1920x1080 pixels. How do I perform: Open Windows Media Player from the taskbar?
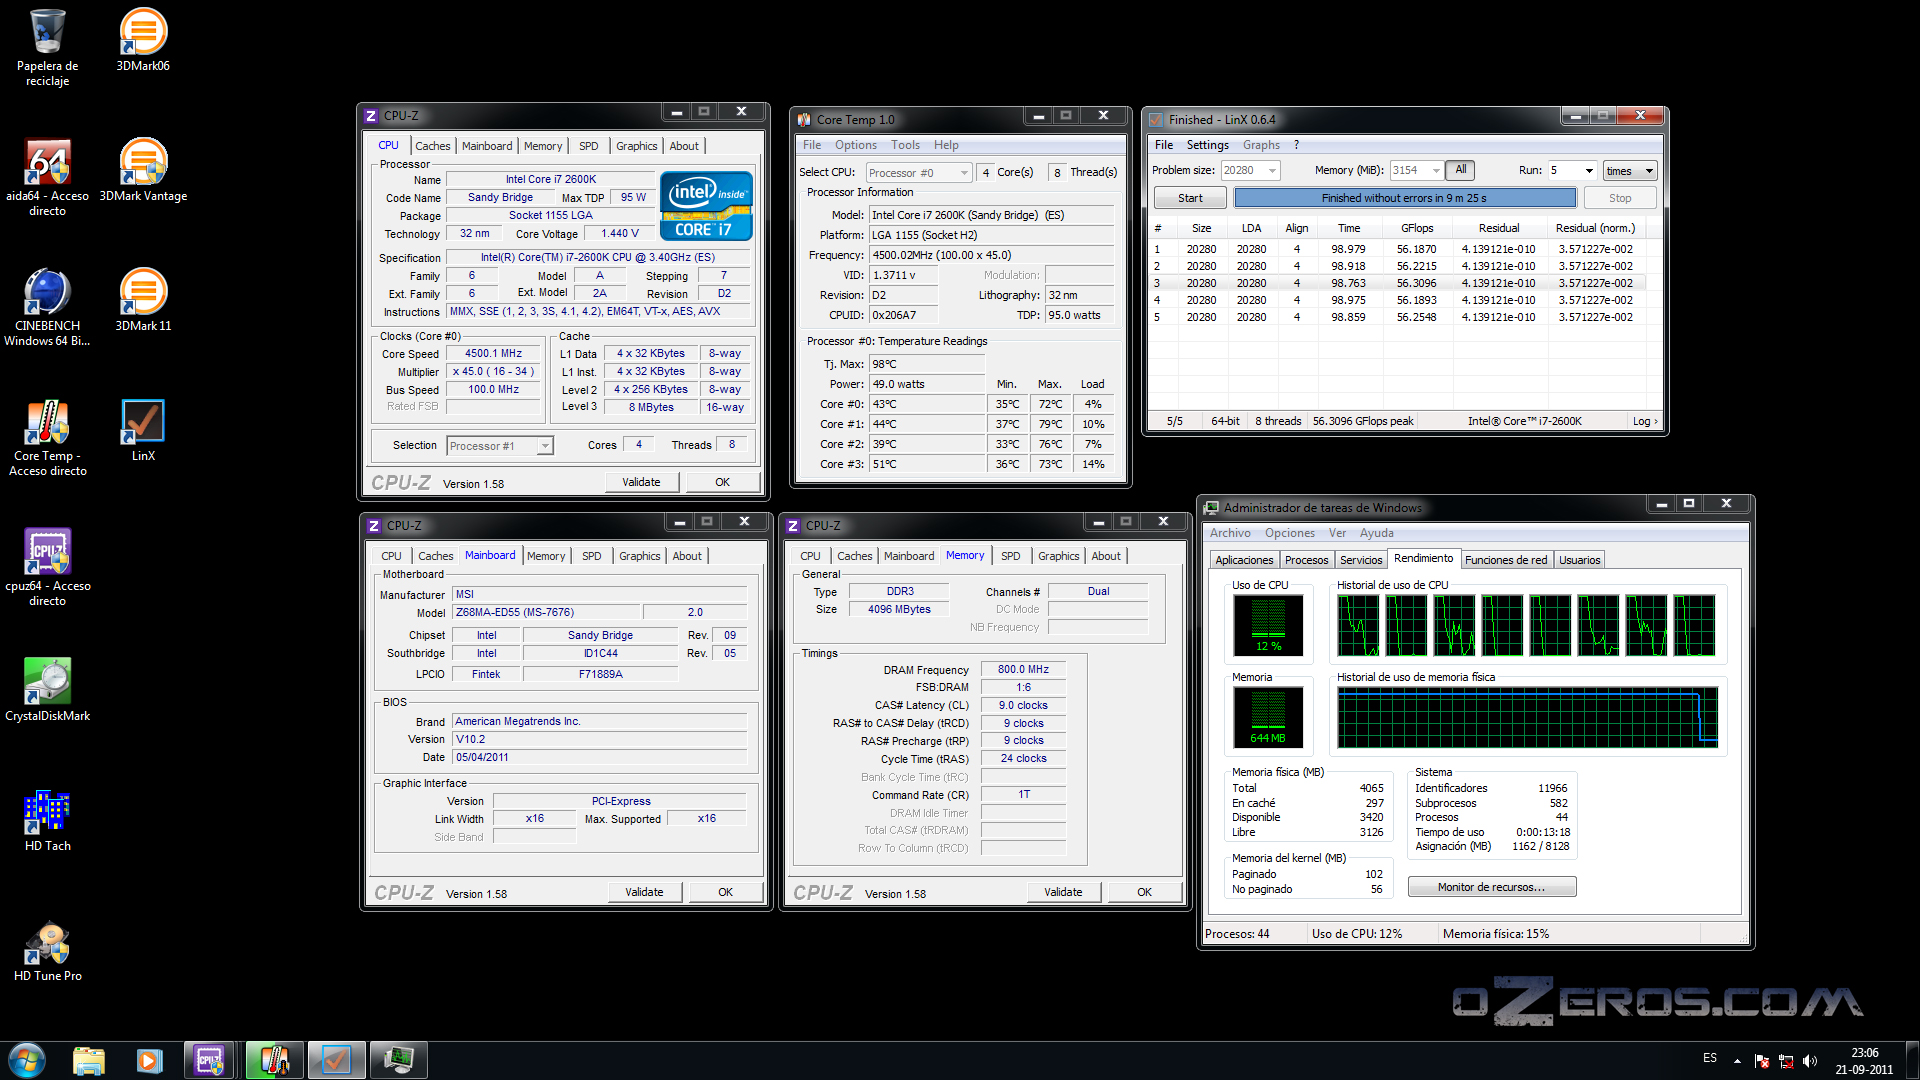coord(149,1060)
